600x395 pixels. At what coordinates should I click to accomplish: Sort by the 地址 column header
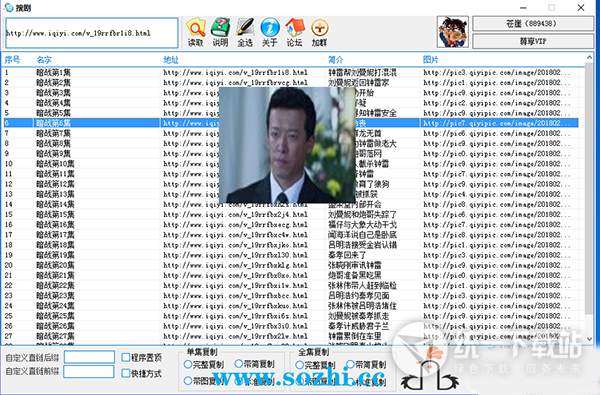(x=171, y=60)
